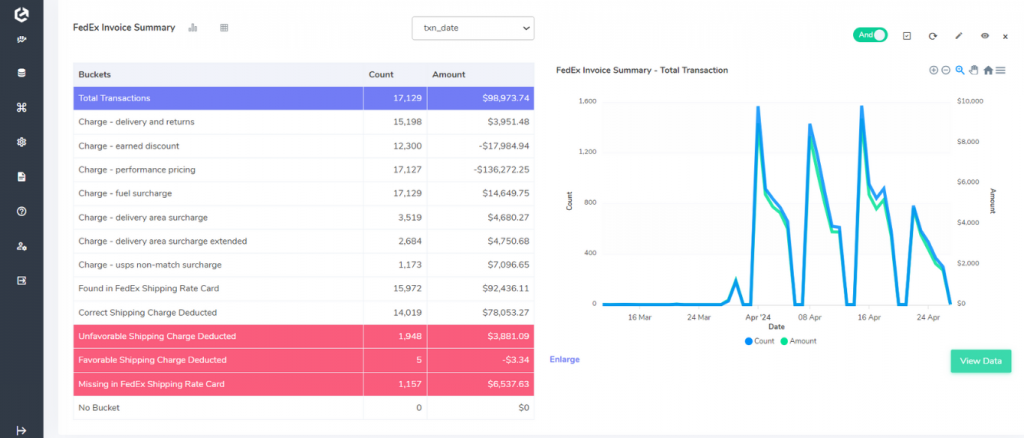Click the chart zoom out minus icon
This screenshot has width=1024, height=438.
946,70
